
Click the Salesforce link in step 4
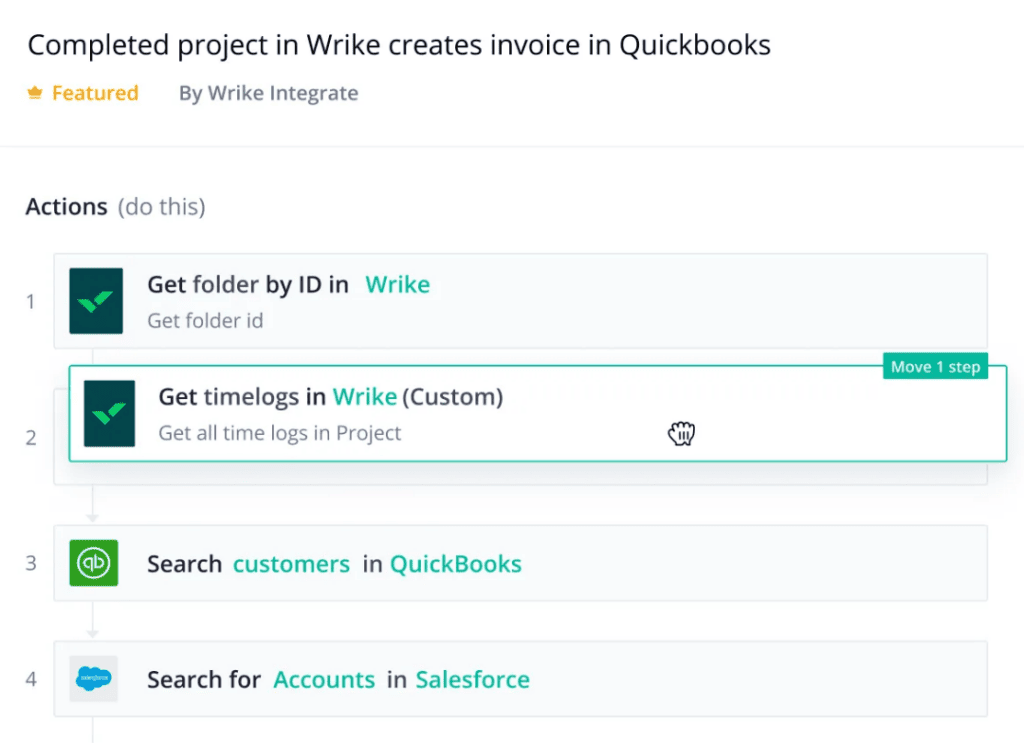click(473, 680)
